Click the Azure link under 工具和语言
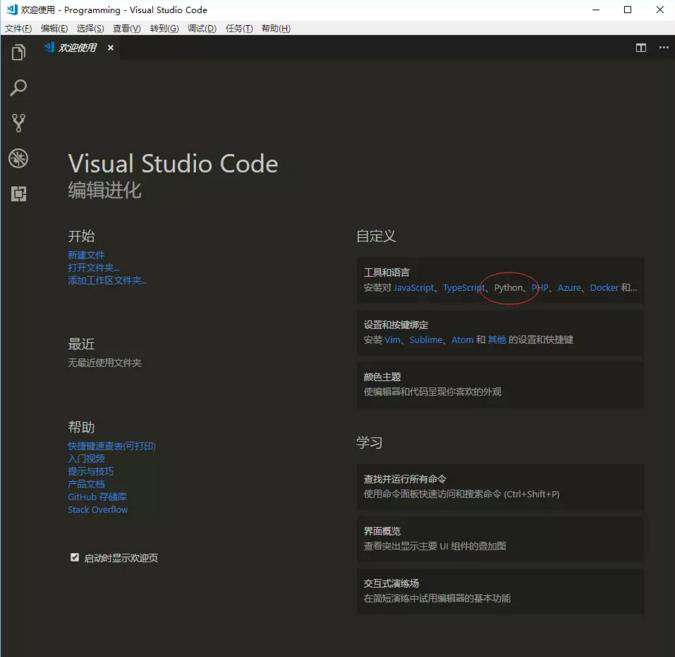This screenshot has width=675, height=657. [569, 288]
